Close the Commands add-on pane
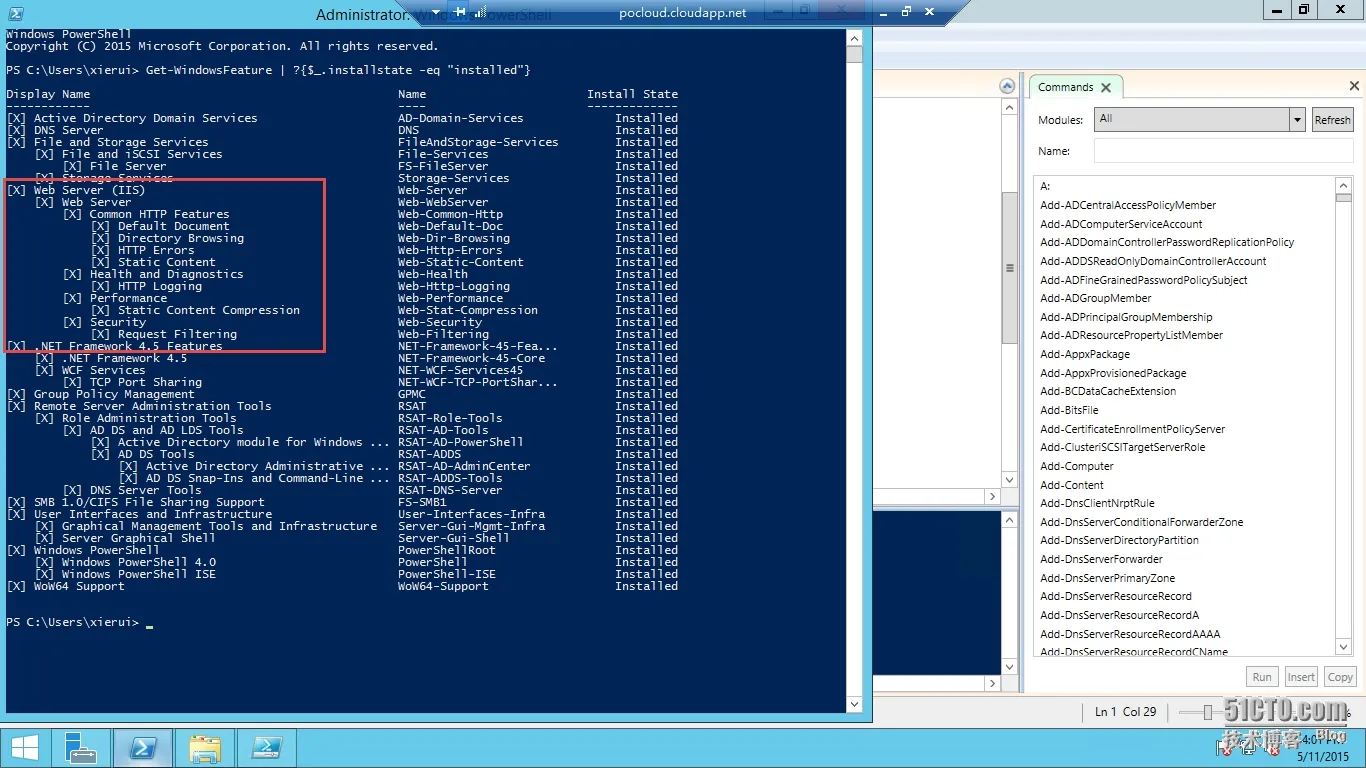Screen dimensions: 1366x768 (1355, 87)
